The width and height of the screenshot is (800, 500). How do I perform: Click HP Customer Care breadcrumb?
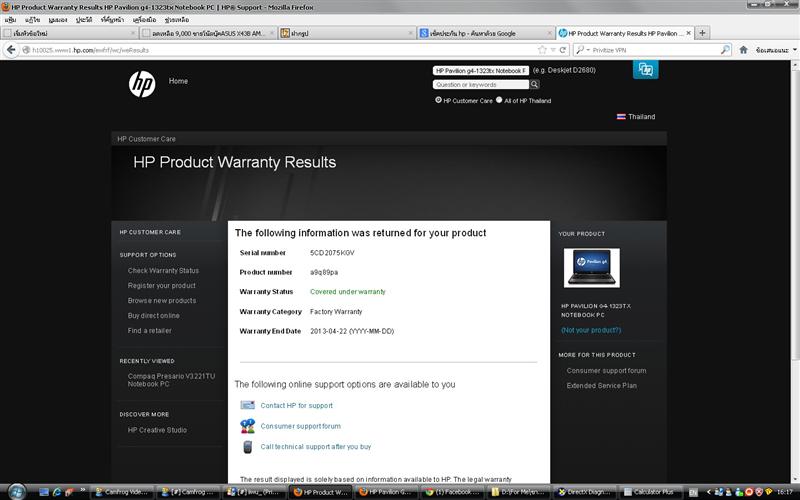point(146,139)
